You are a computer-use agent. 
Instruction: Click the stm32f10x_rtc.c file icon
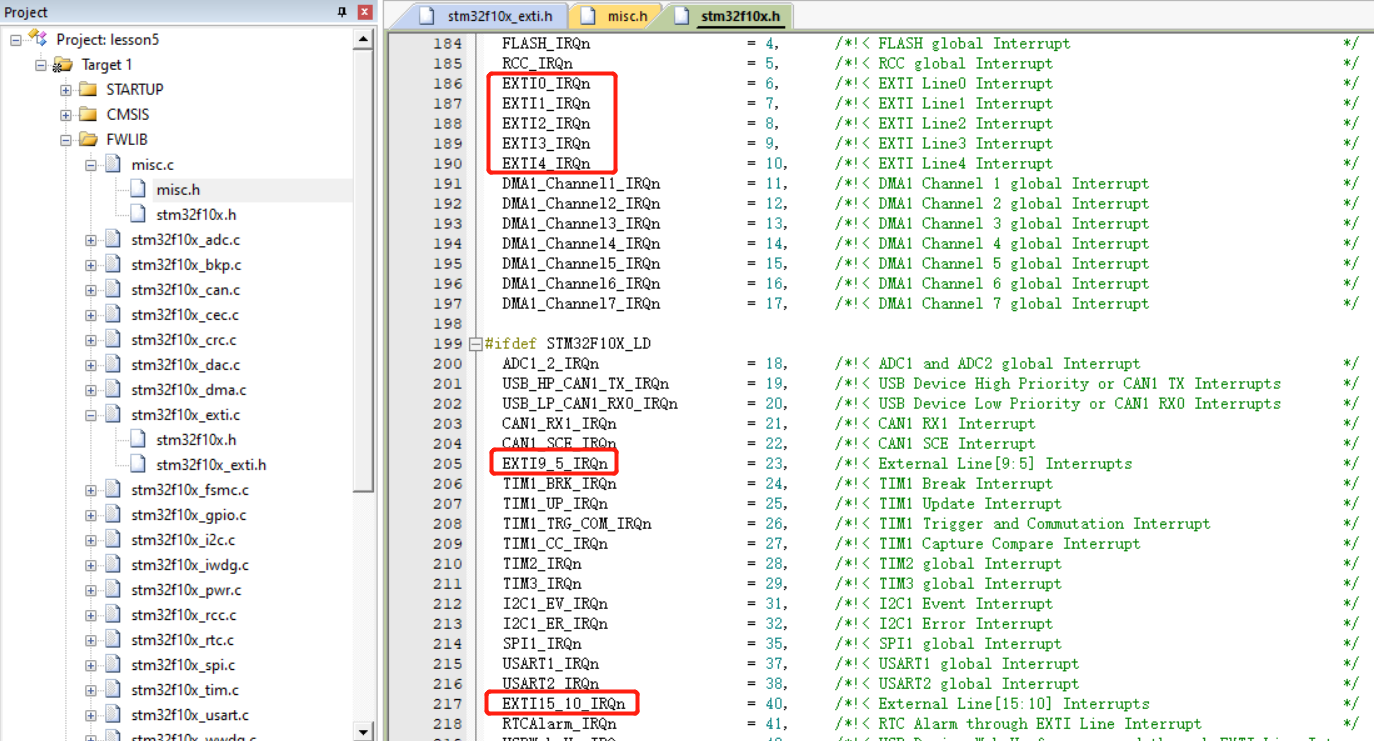click(113, 640)
